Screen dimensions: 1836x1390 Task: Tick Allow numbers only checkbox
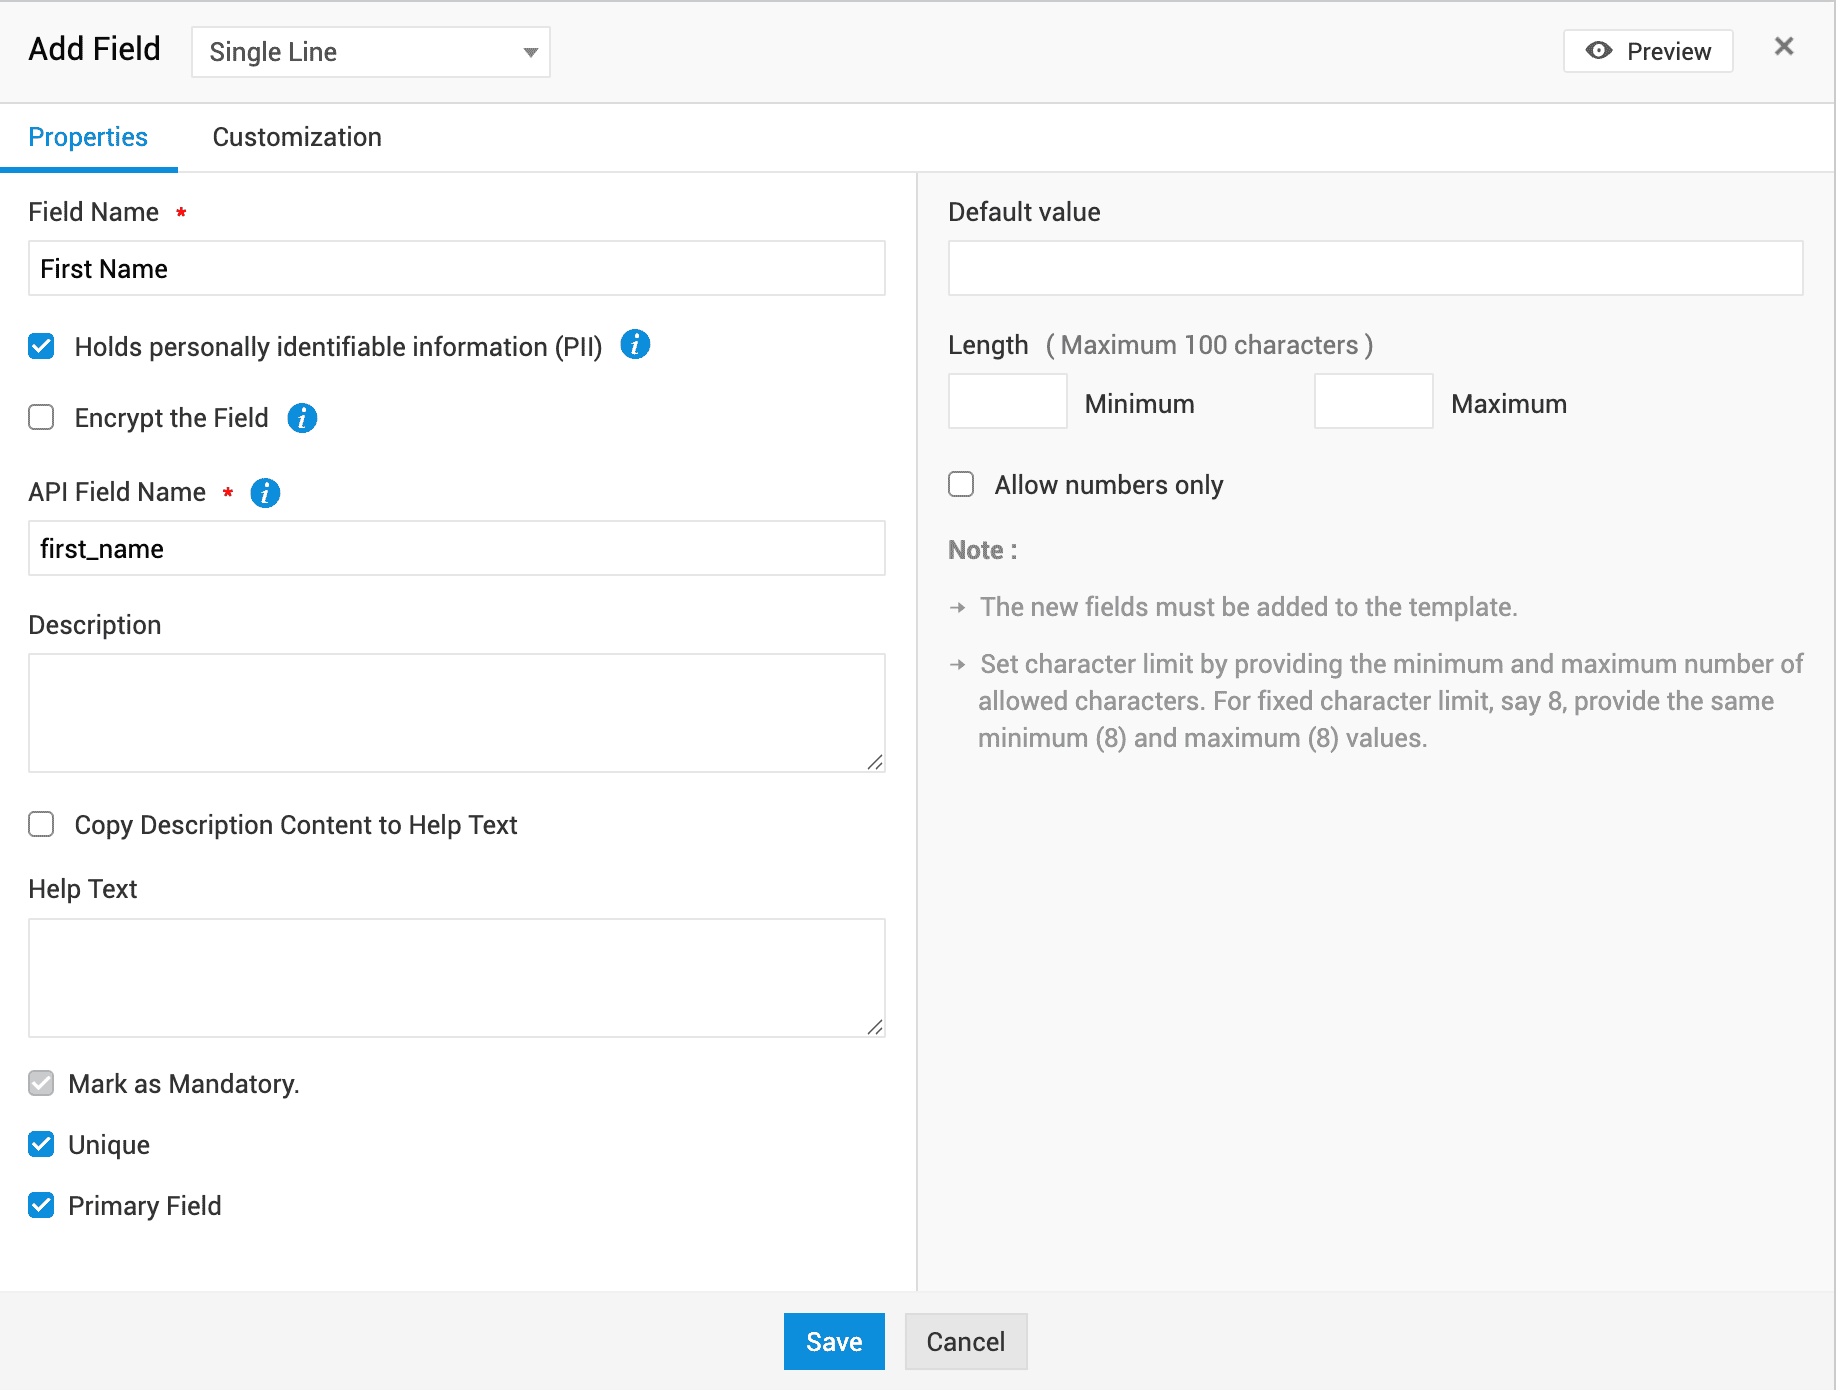(x=961, y=485)
